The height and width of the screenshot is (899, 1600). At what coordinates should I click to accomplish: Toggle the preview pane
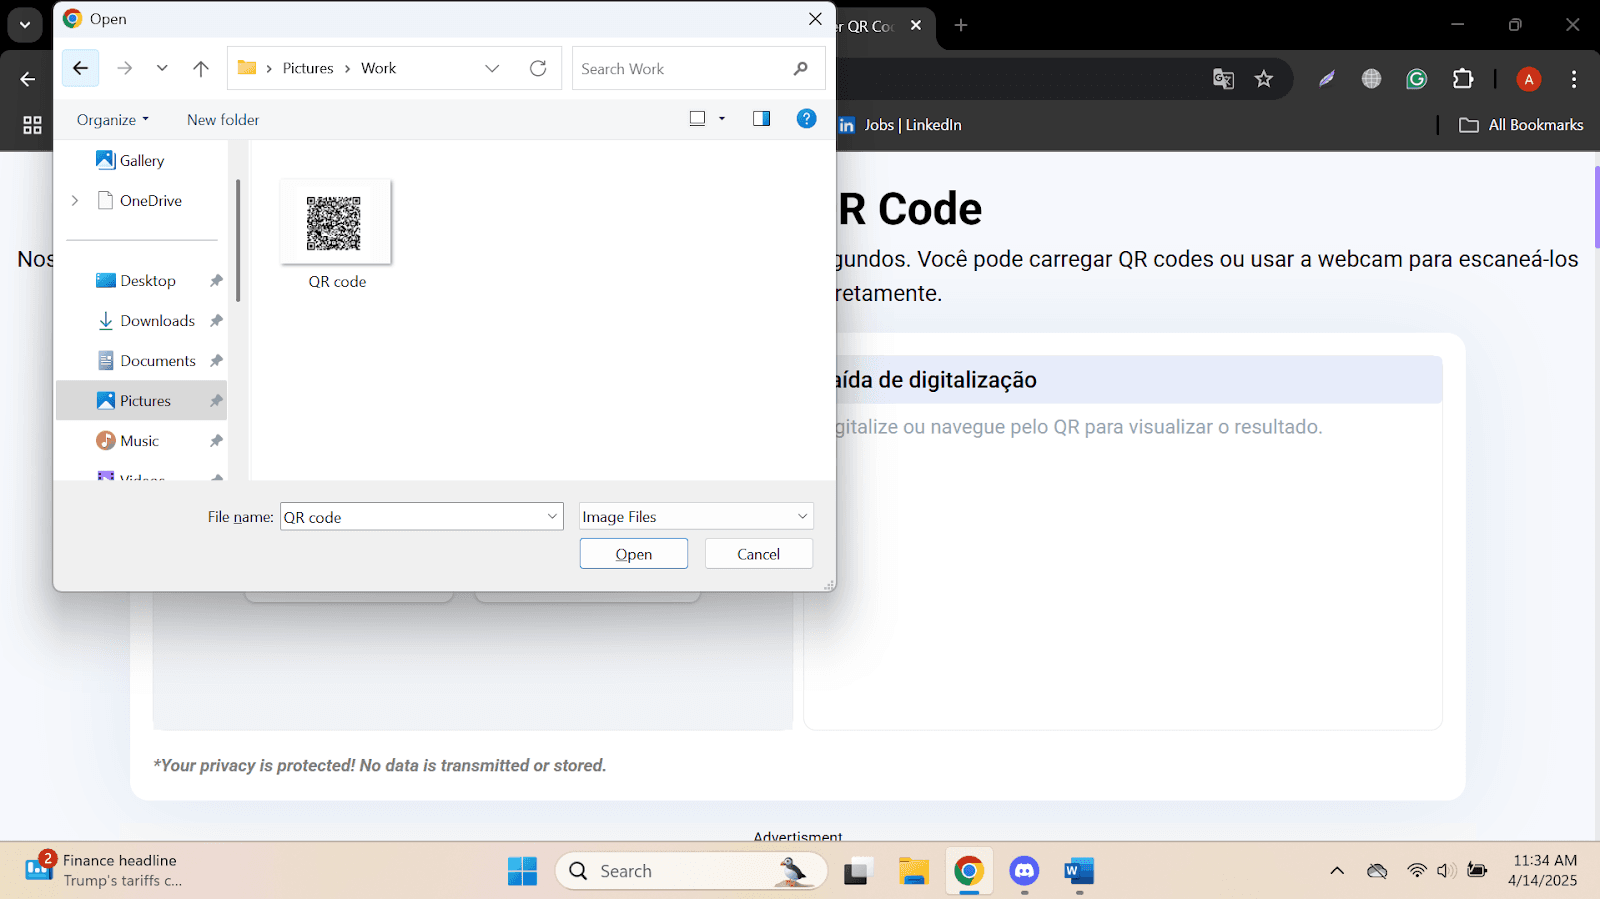[761, 119]
